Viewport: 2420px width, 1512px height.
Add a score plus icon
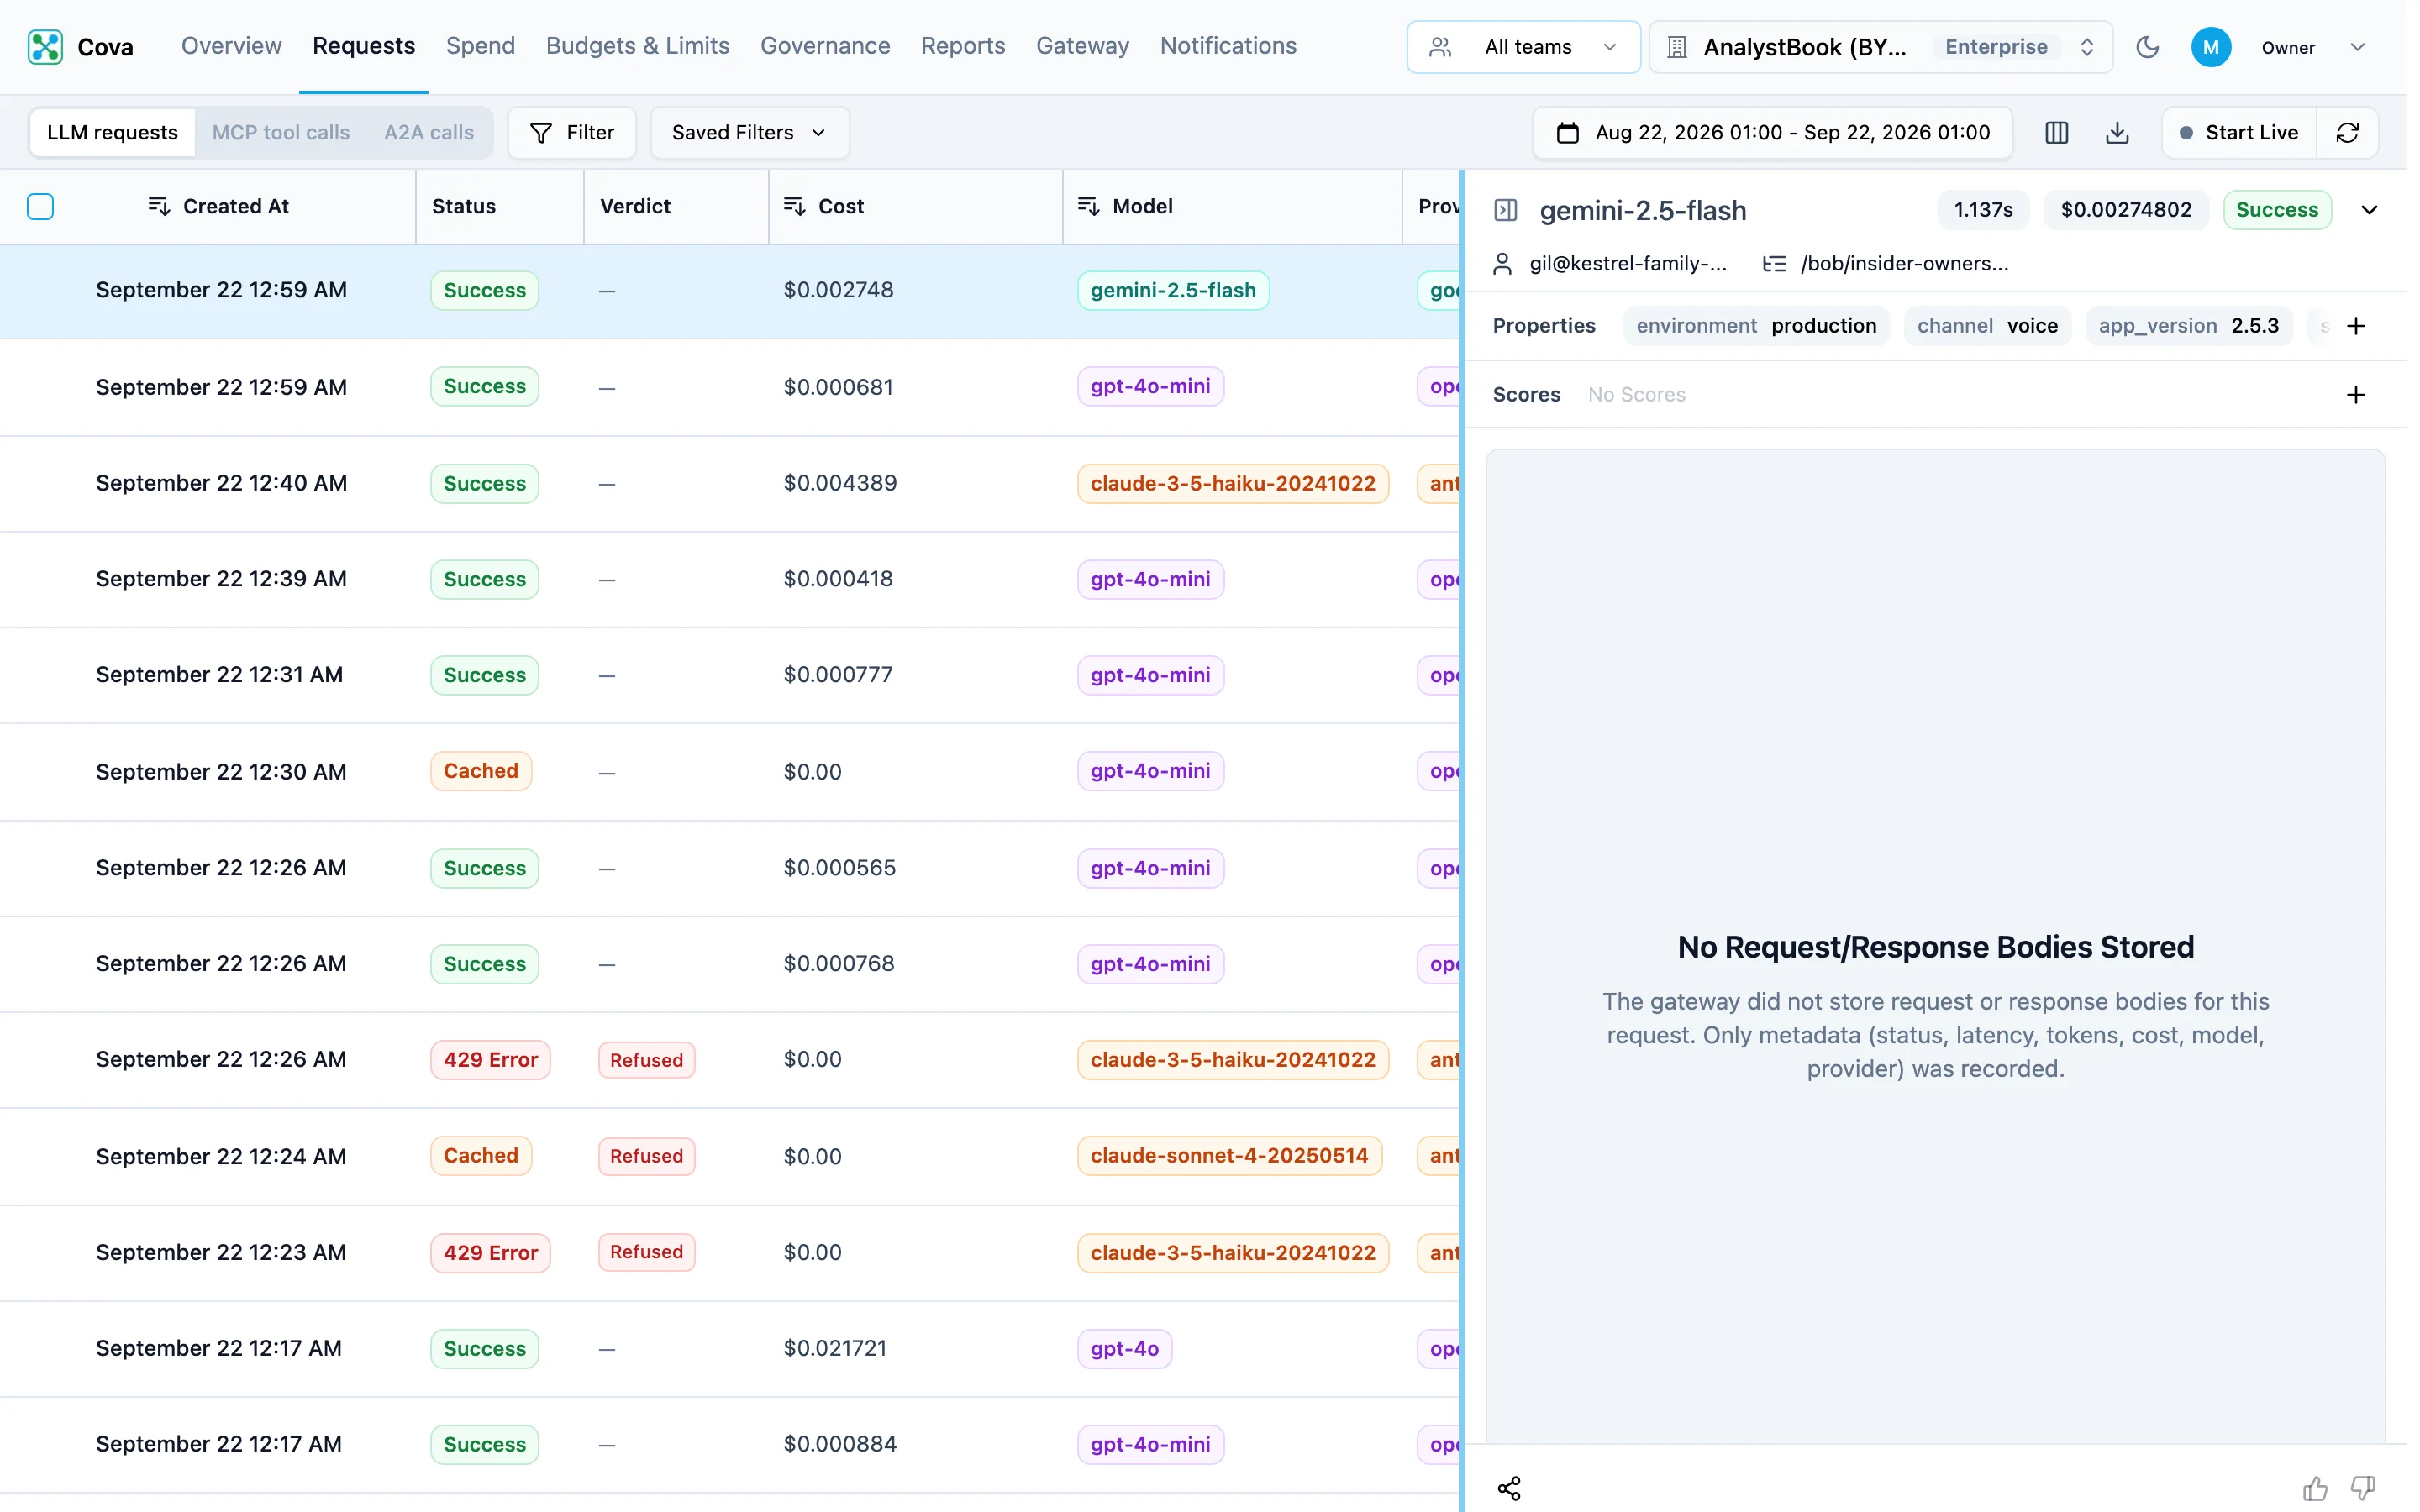pyautogui.click(x=2355, y=395)
